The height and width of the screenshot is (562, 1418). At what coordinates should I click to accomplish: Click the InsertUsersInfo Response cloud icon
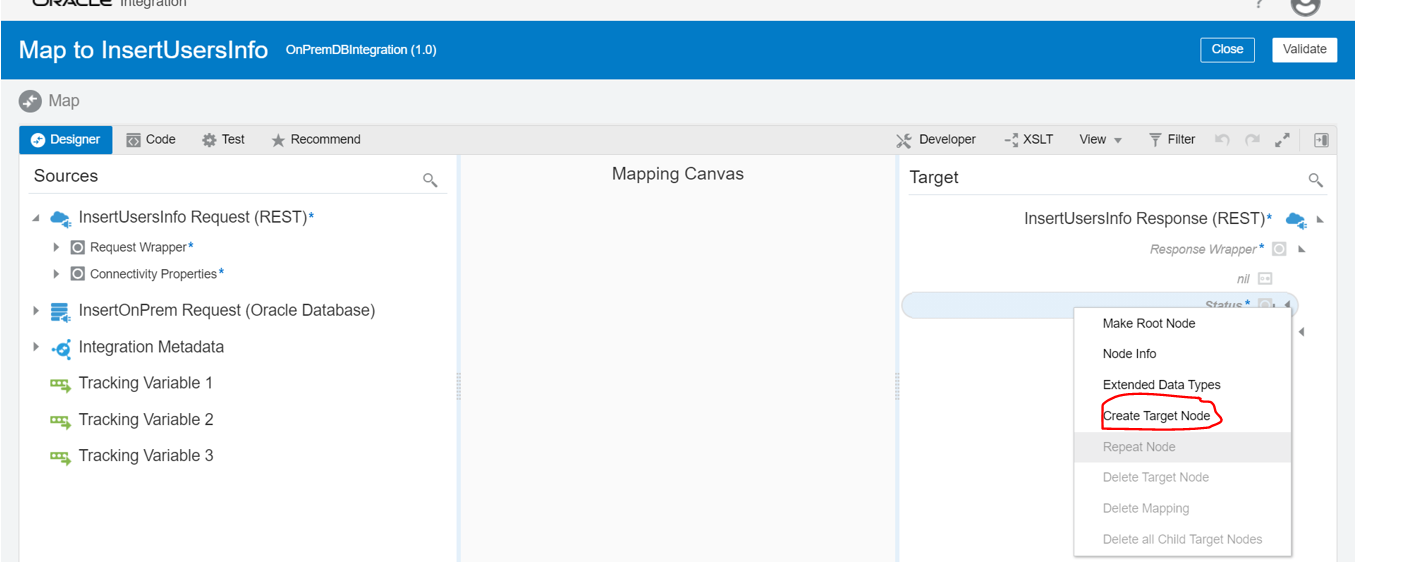tap(1296, 220)
